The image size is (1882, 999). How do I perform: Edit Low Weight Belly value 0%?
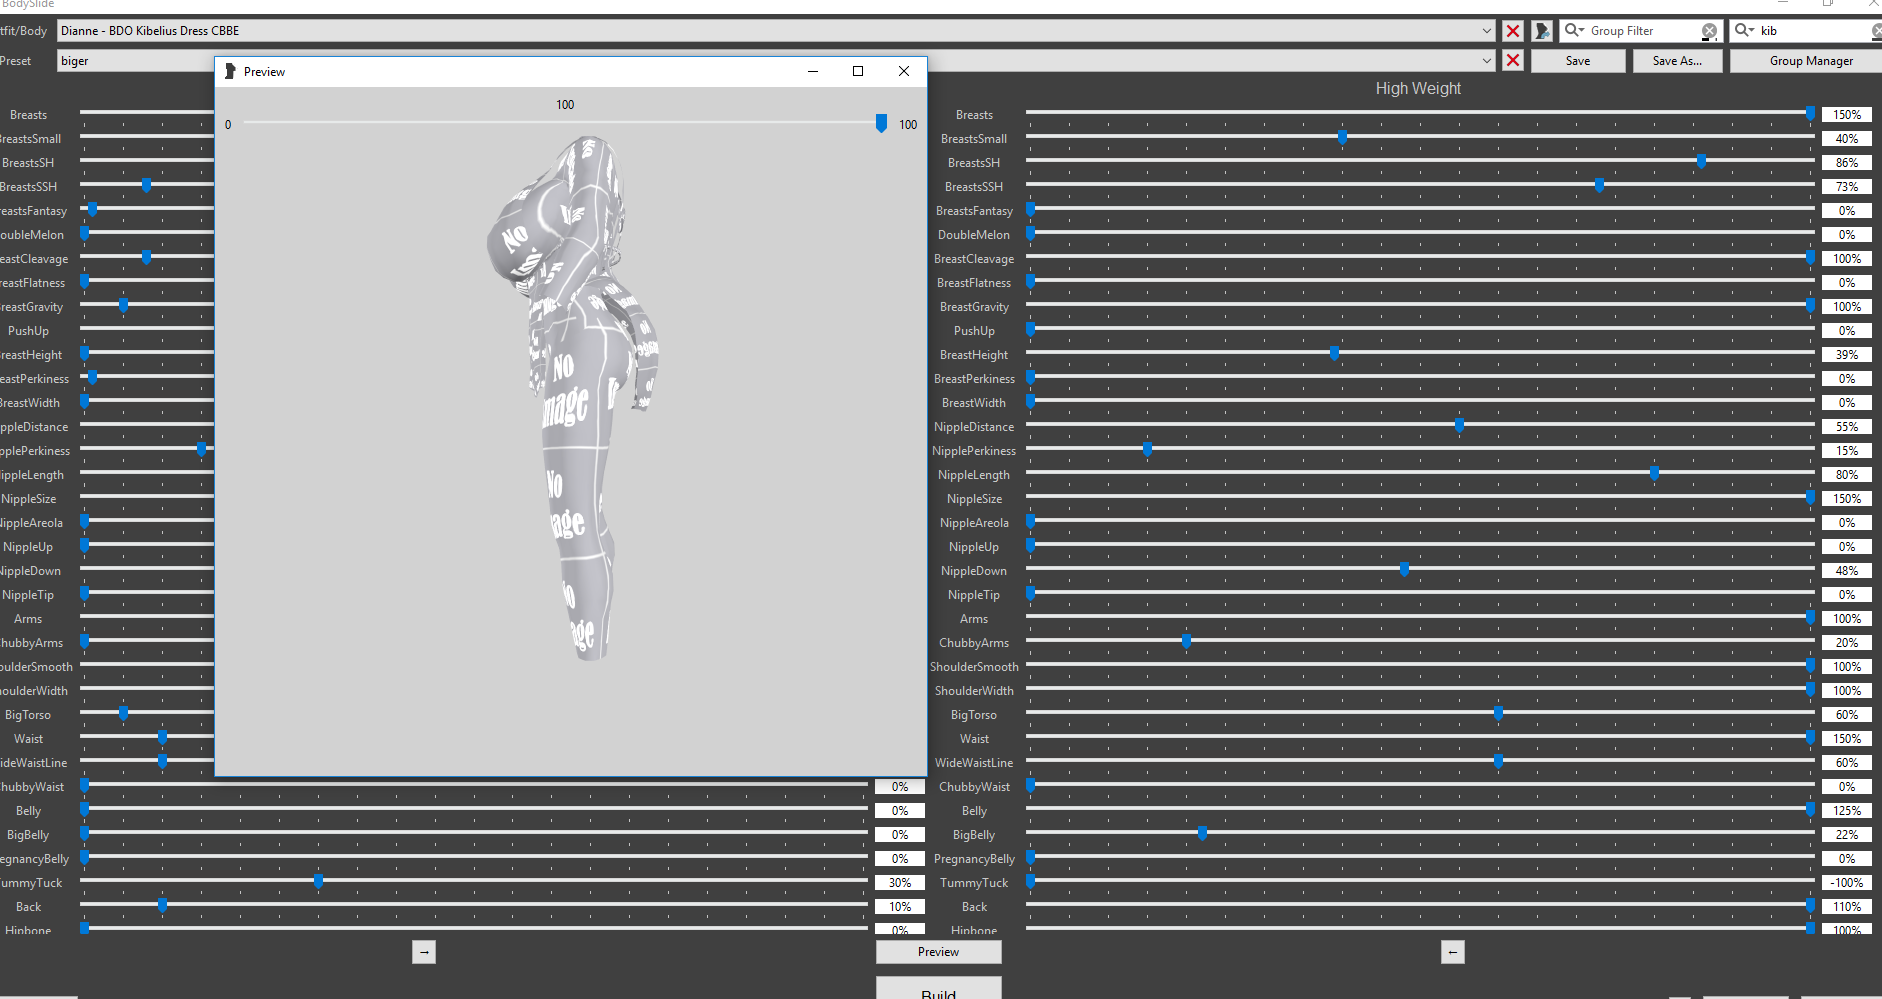900,811
